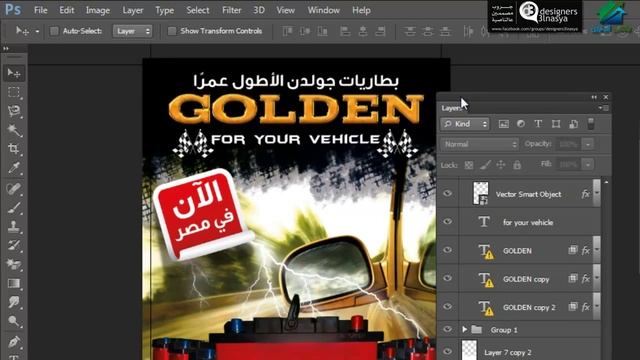Expand effects of Vector Smart Object layer
640x360 pixels.
[597, 193]
